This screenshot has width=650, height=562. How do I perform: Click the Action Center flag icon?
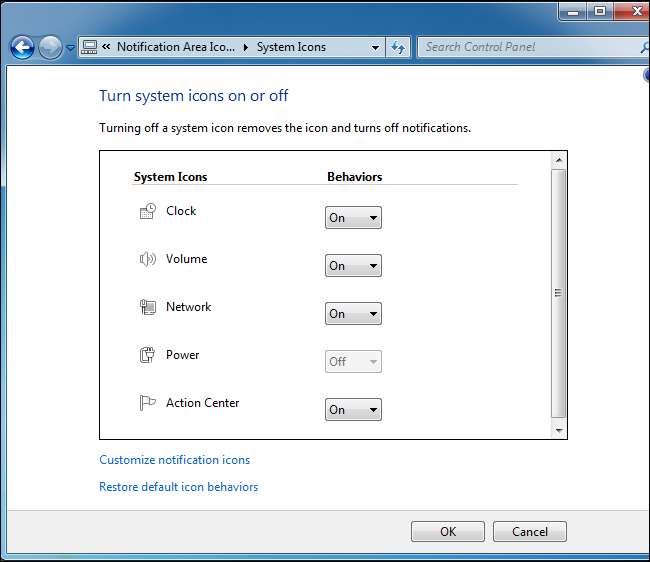(x=148, y=403)
